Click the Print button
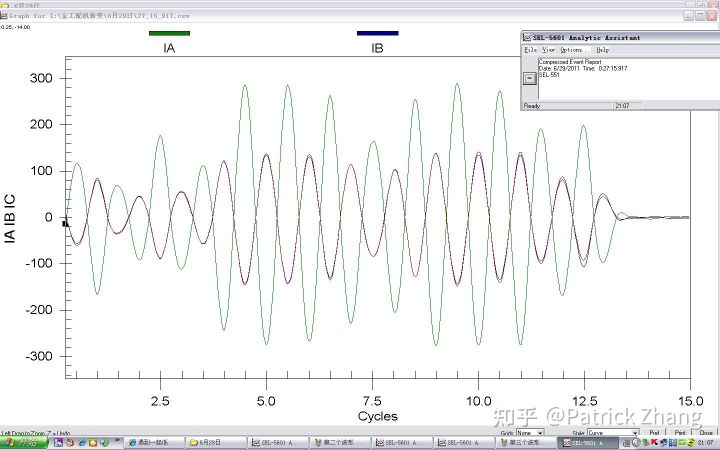The image size is (720, 450). coord(680,432)
